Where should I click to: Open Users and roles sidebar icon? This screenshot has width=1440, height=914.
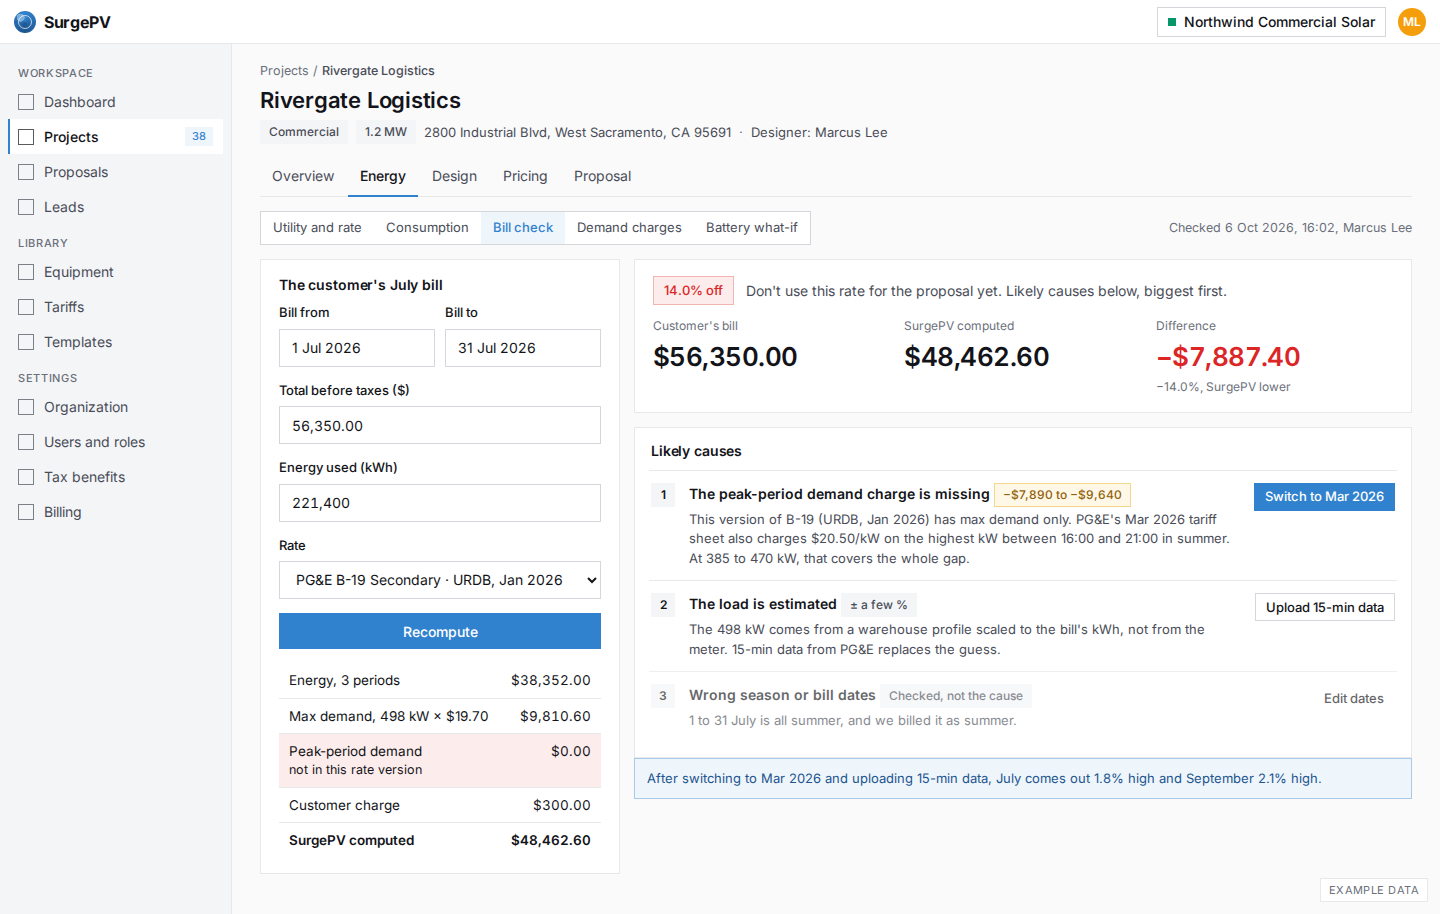click(26, 442)
